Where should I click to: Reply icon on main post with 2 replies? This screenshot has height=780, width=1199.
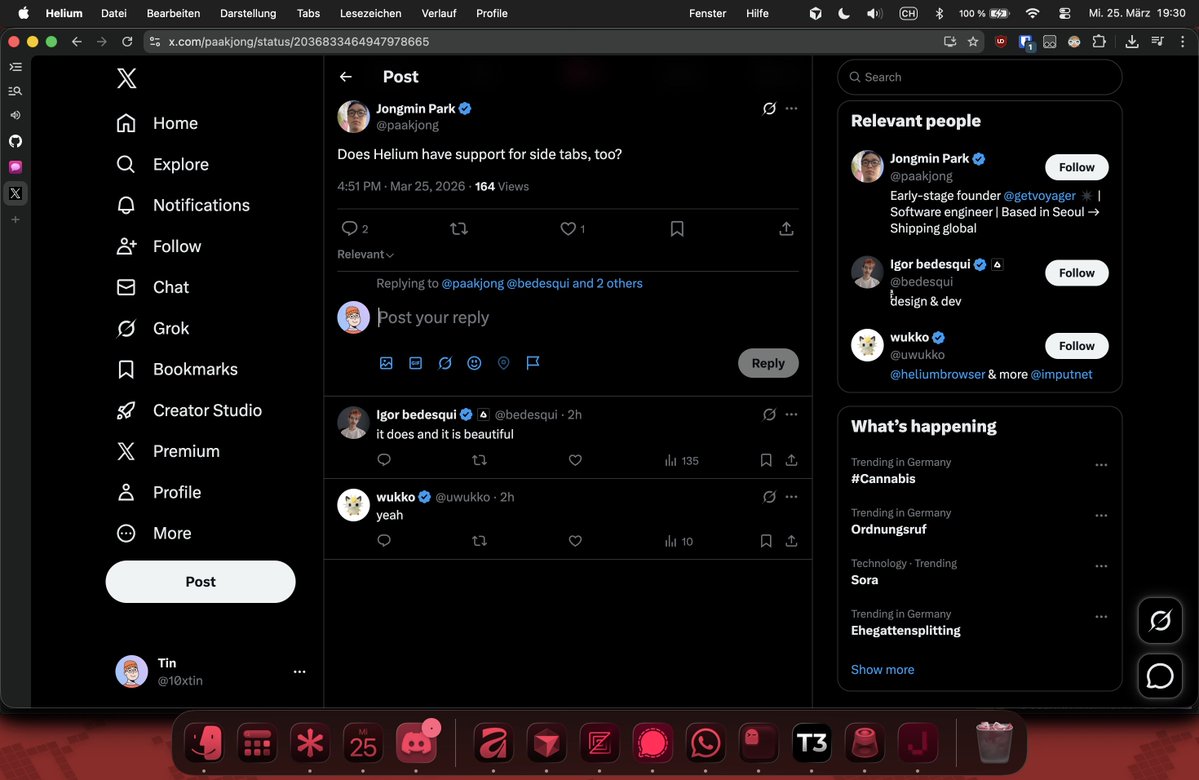355,229
